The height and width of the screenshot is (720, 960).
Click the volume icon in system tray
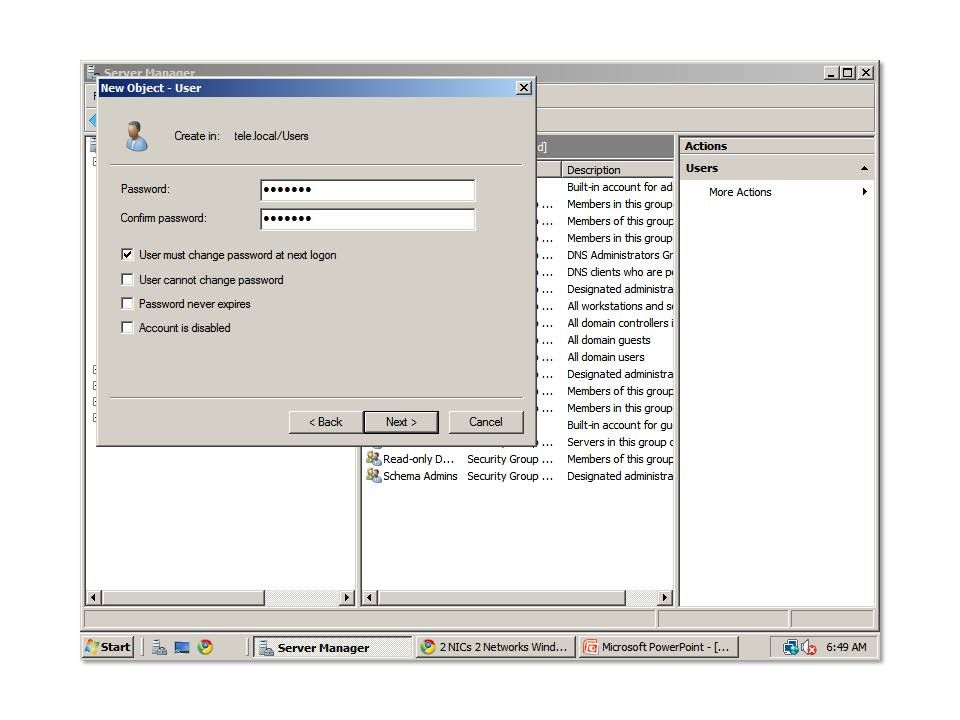pos(808,647)
